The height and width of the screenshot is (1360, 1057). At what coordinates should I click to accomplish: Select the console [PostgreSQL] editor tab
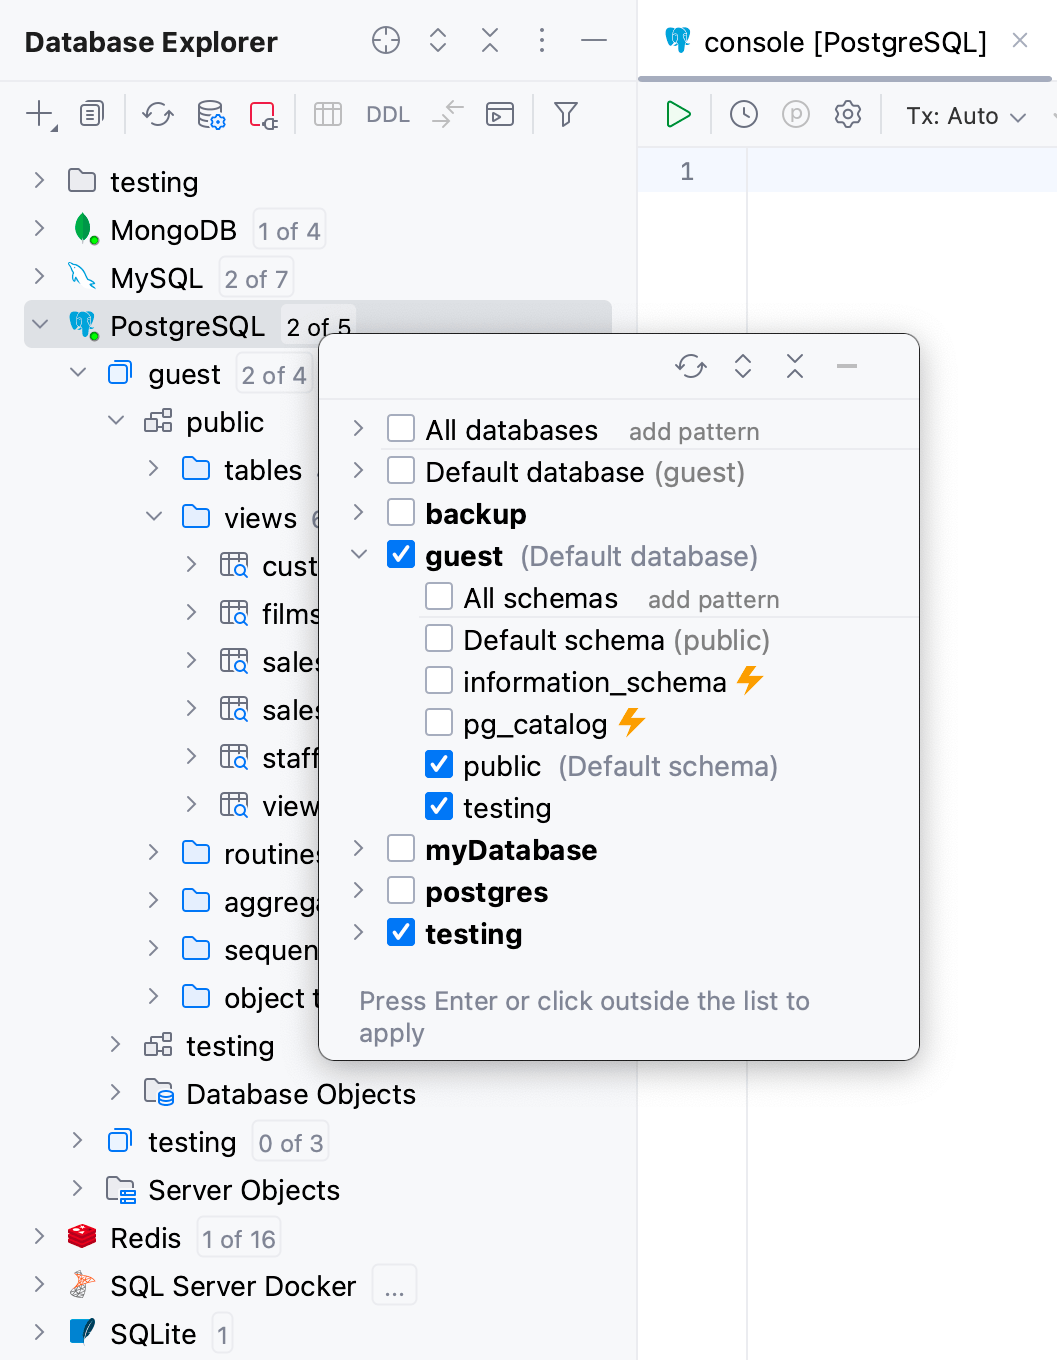845,42
